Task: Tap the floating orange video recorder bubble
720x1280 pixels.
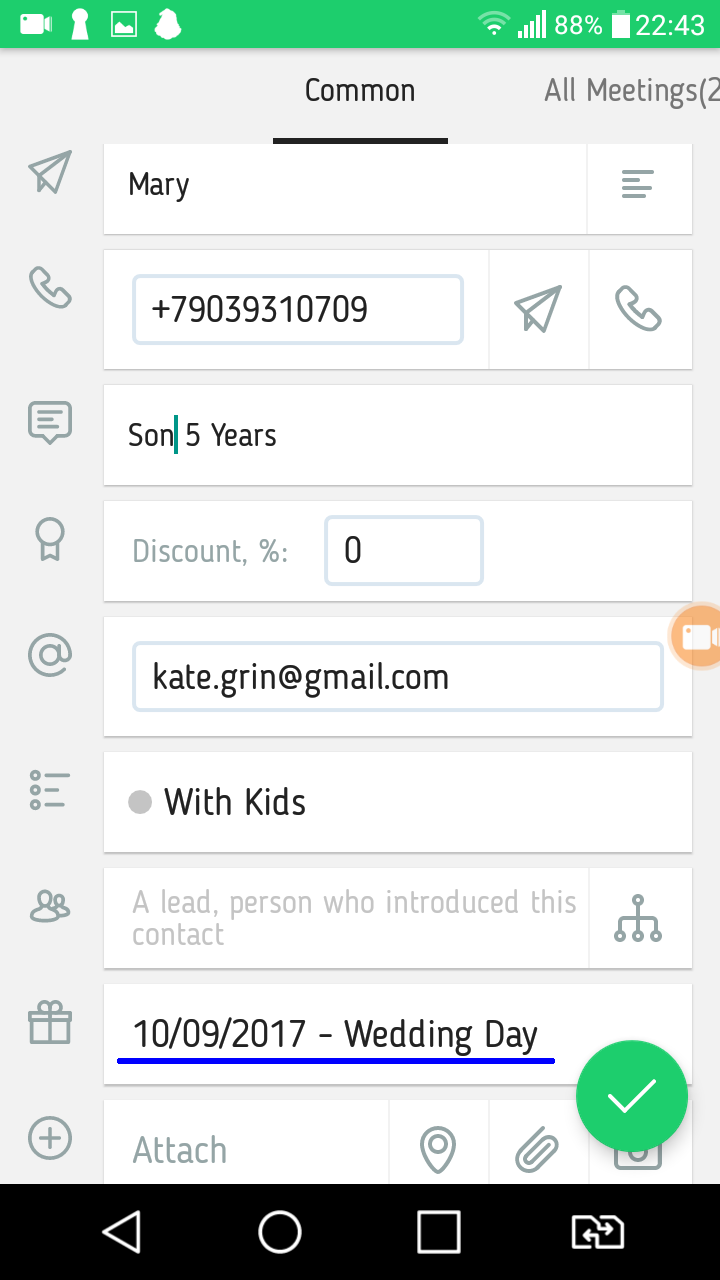Action: [x=697, y=636]
